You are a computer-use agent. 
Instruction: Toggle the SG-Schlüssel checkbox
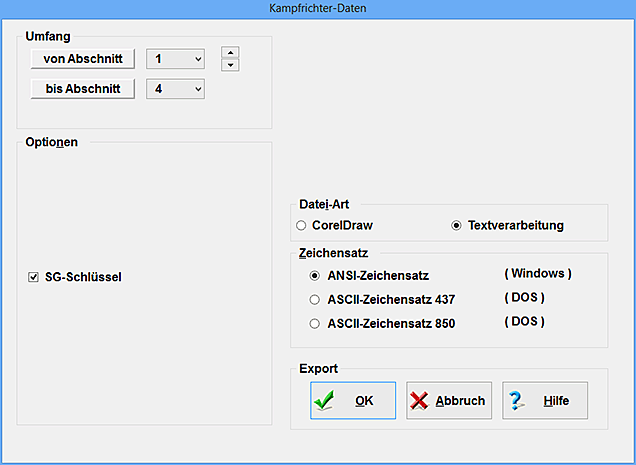point(34,277)
